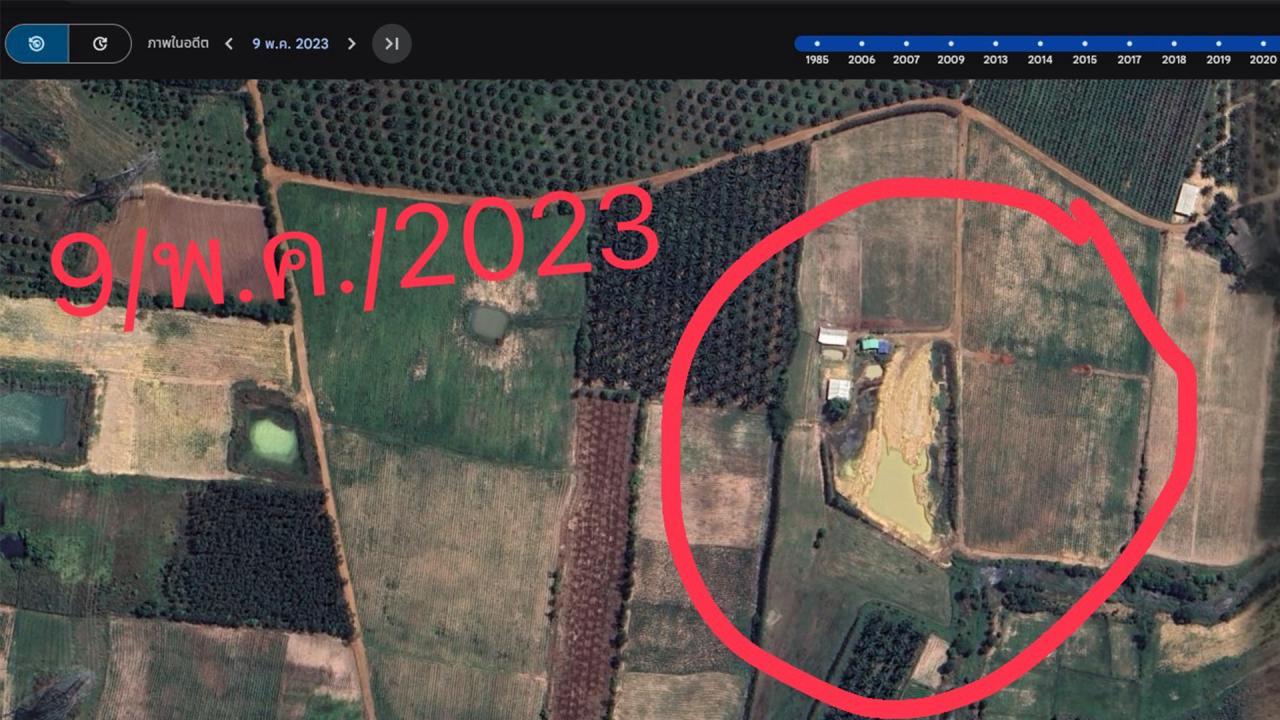
Task: Go to previous imagery date arrow
Action: pyautogui.click(x=229, y=44)
